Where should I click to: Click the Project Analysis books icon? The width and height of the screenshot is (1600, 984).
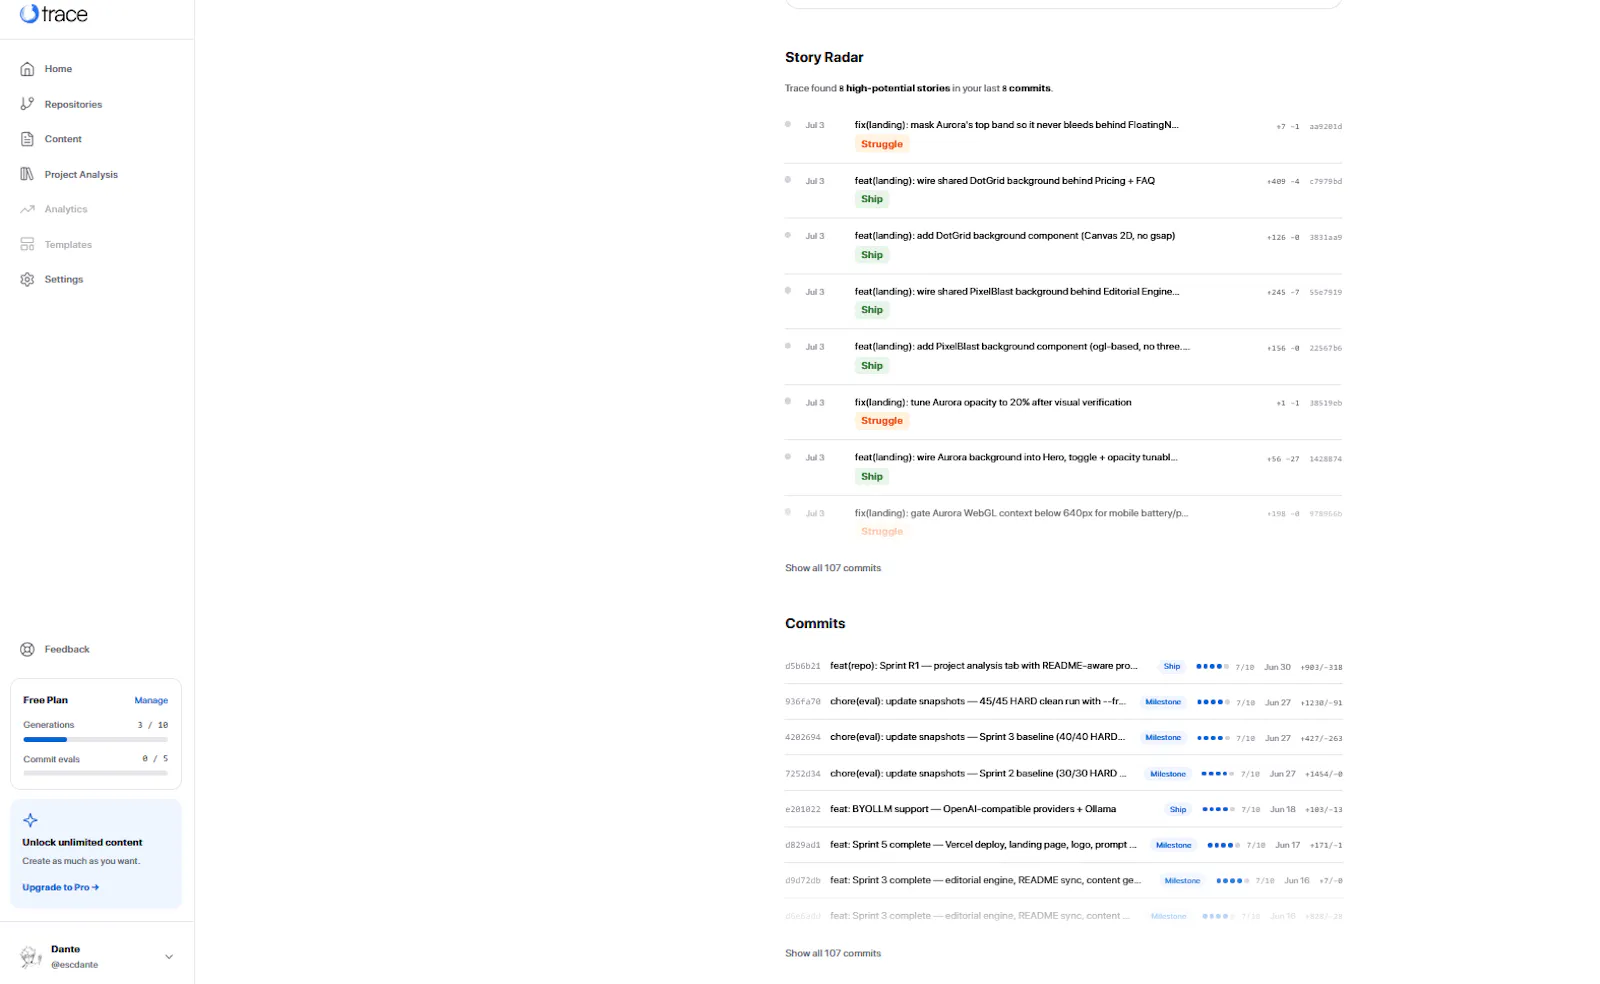tap(27, 174)
